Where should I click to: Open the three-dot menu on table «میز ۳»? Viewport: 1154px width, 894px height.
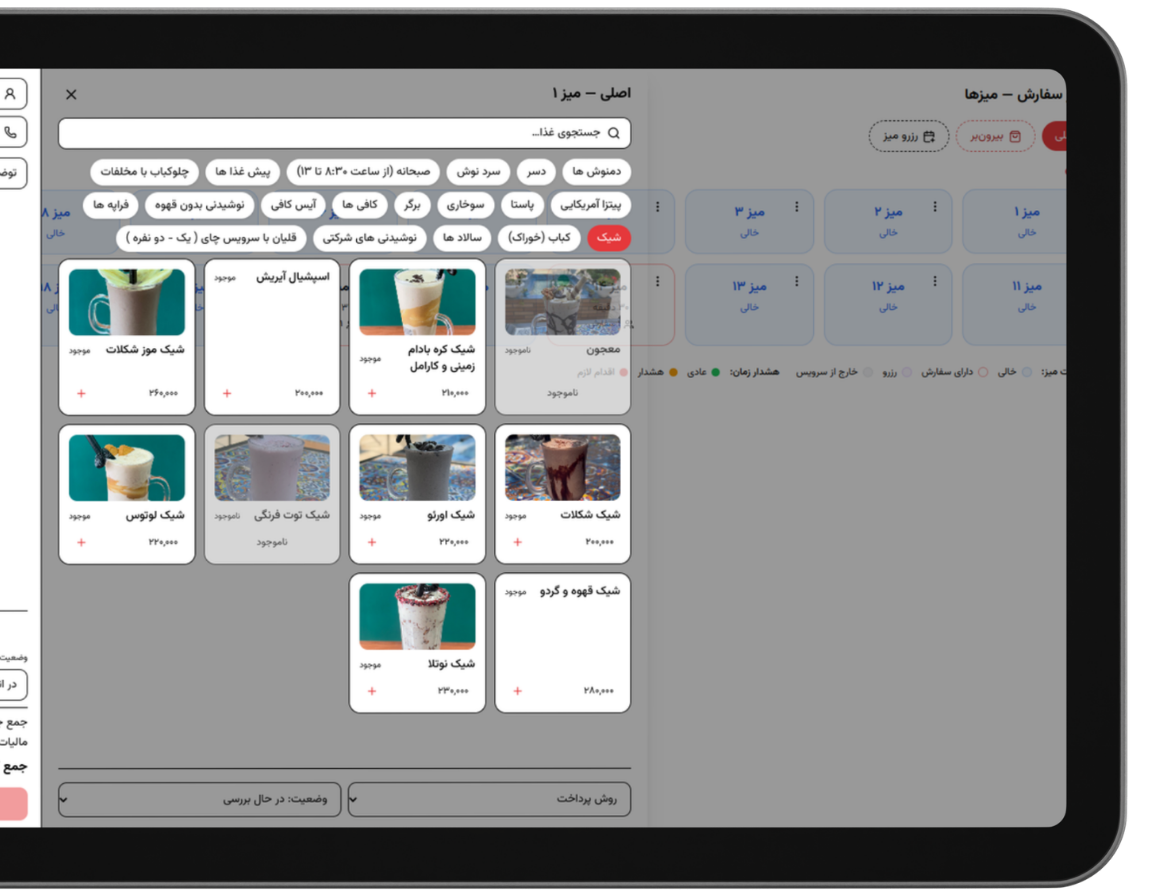click(x=796, y=207)
